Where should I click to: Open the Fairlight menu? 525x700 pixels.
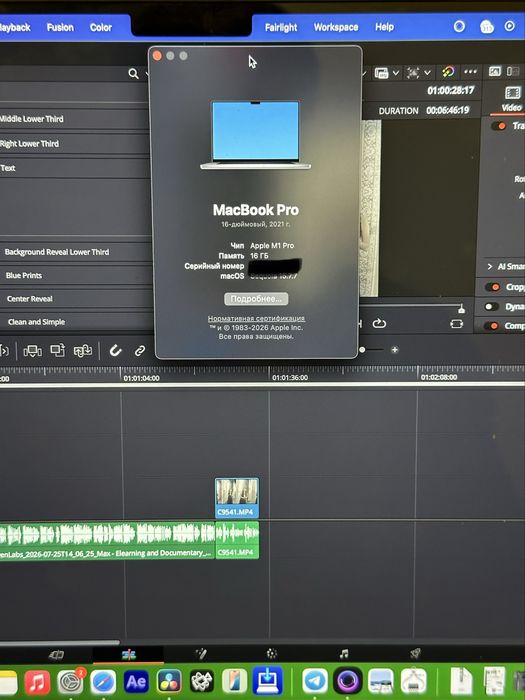(281, 27)
